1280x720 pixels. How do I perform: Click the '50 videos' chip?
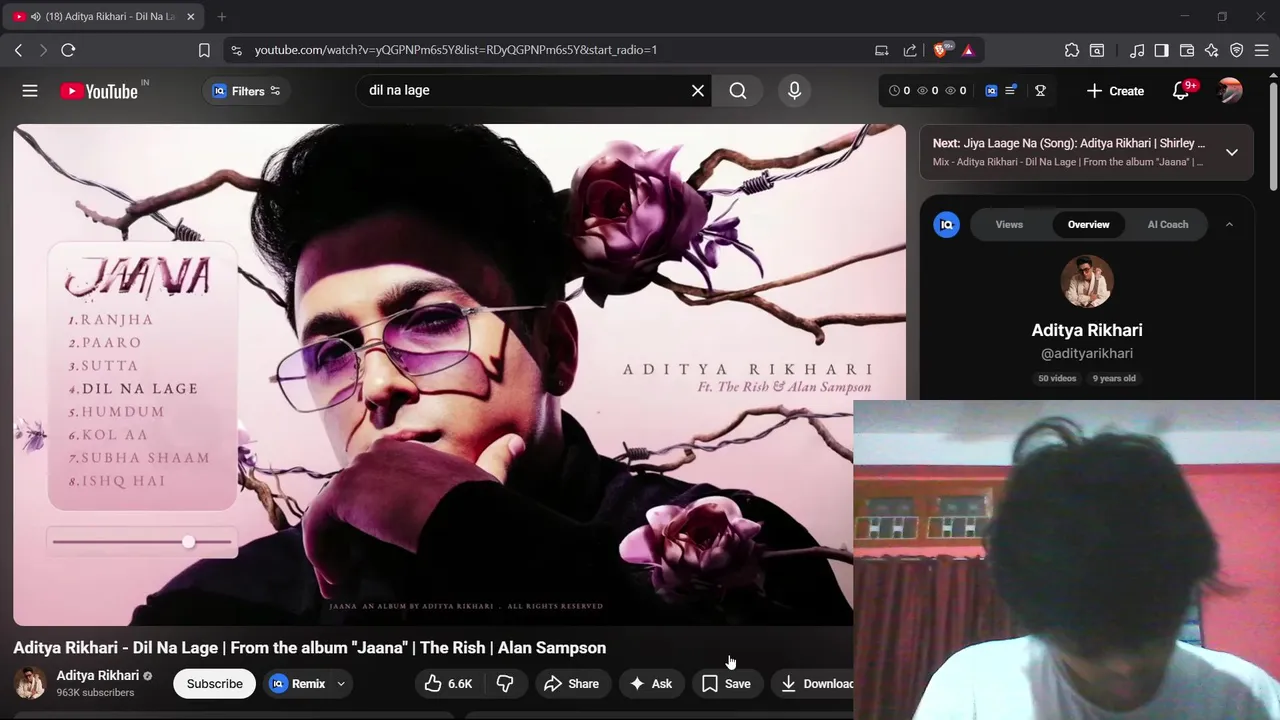pos(1057,378)
